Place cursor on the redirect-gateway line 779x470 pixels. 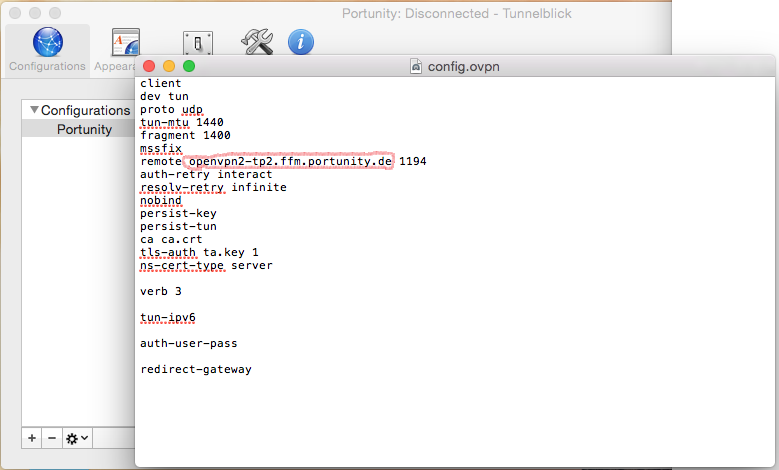coord(195,369)
